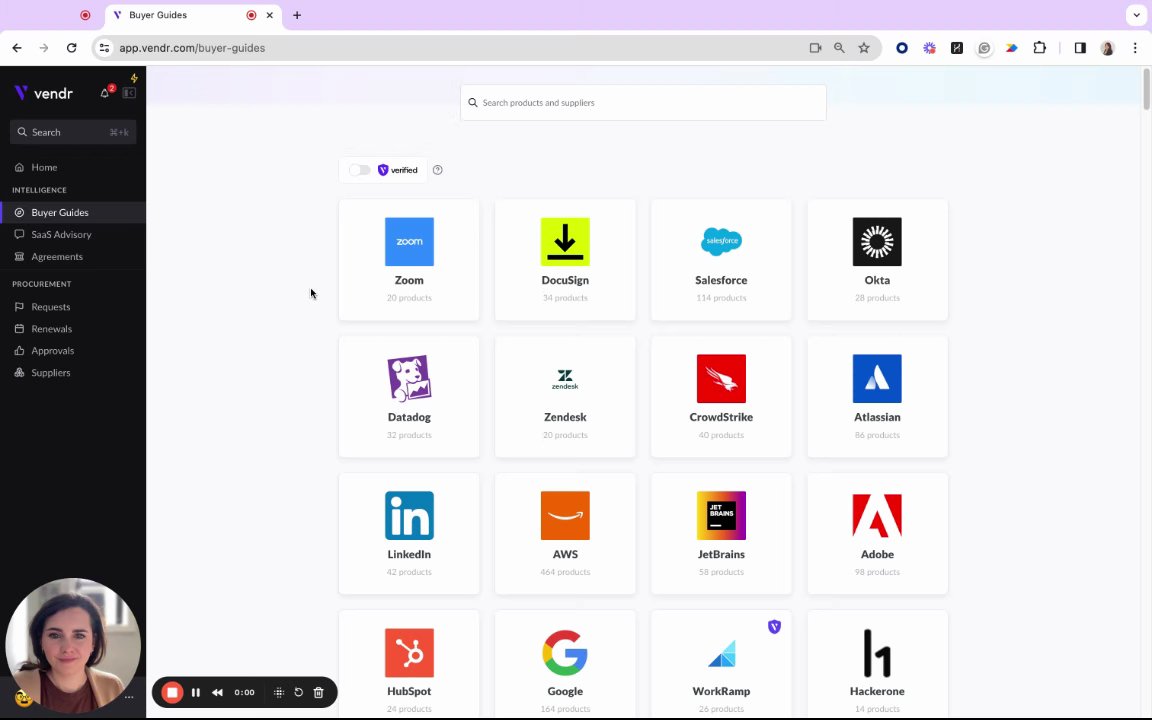Viewport: 1152px width, 720px height.
Task: Stop the screen recording
Action: pyautogui.click(x=172, y=692)
